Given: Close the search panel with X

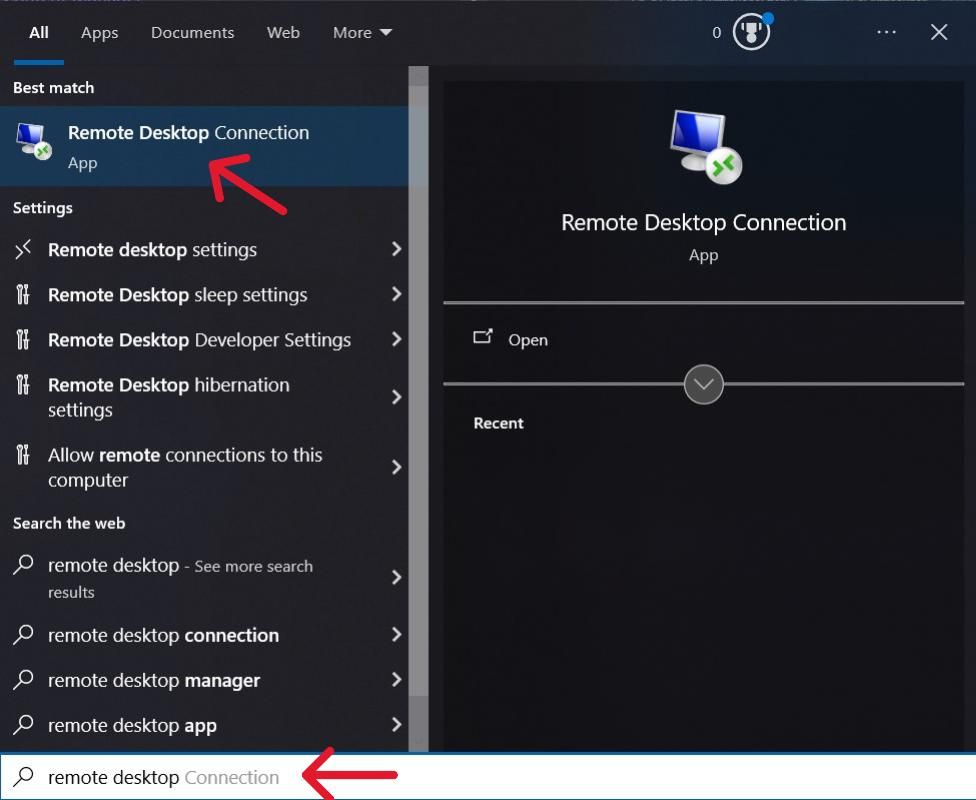Looking at the screenshot, I should [x=939, y=32].
